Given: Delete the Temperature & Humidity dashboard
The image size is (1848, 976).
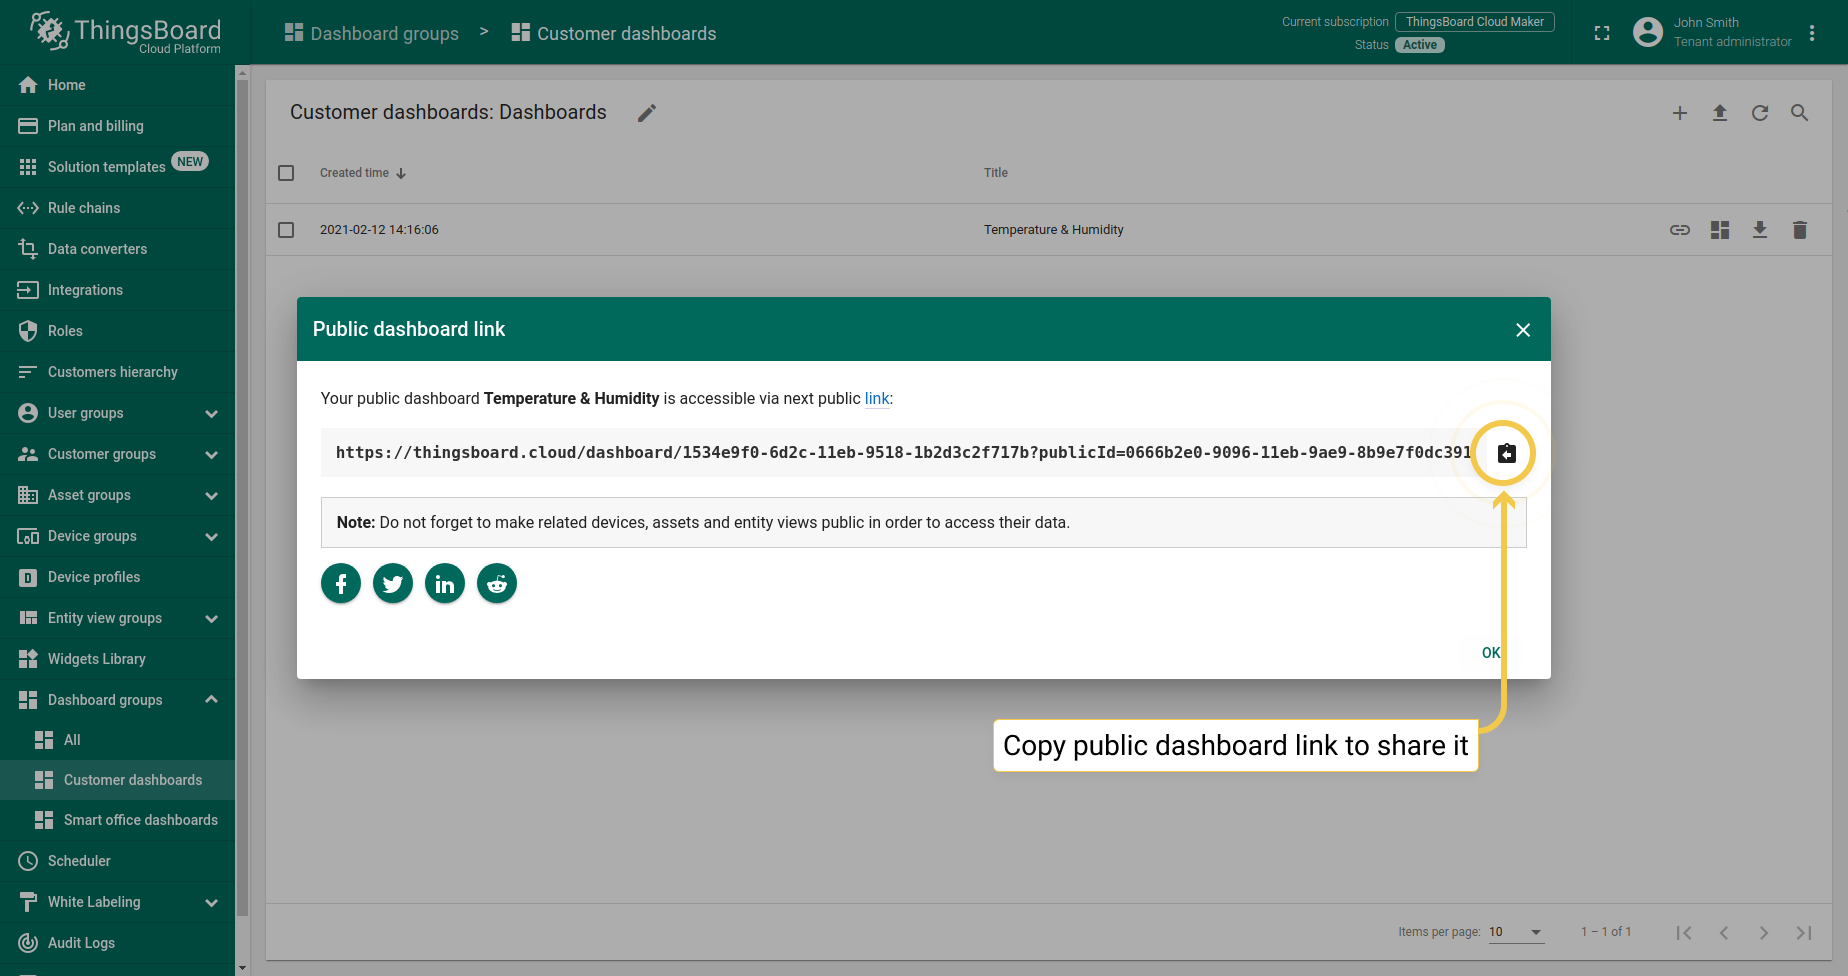Looking at the screenshot, I should point(1800,230).
